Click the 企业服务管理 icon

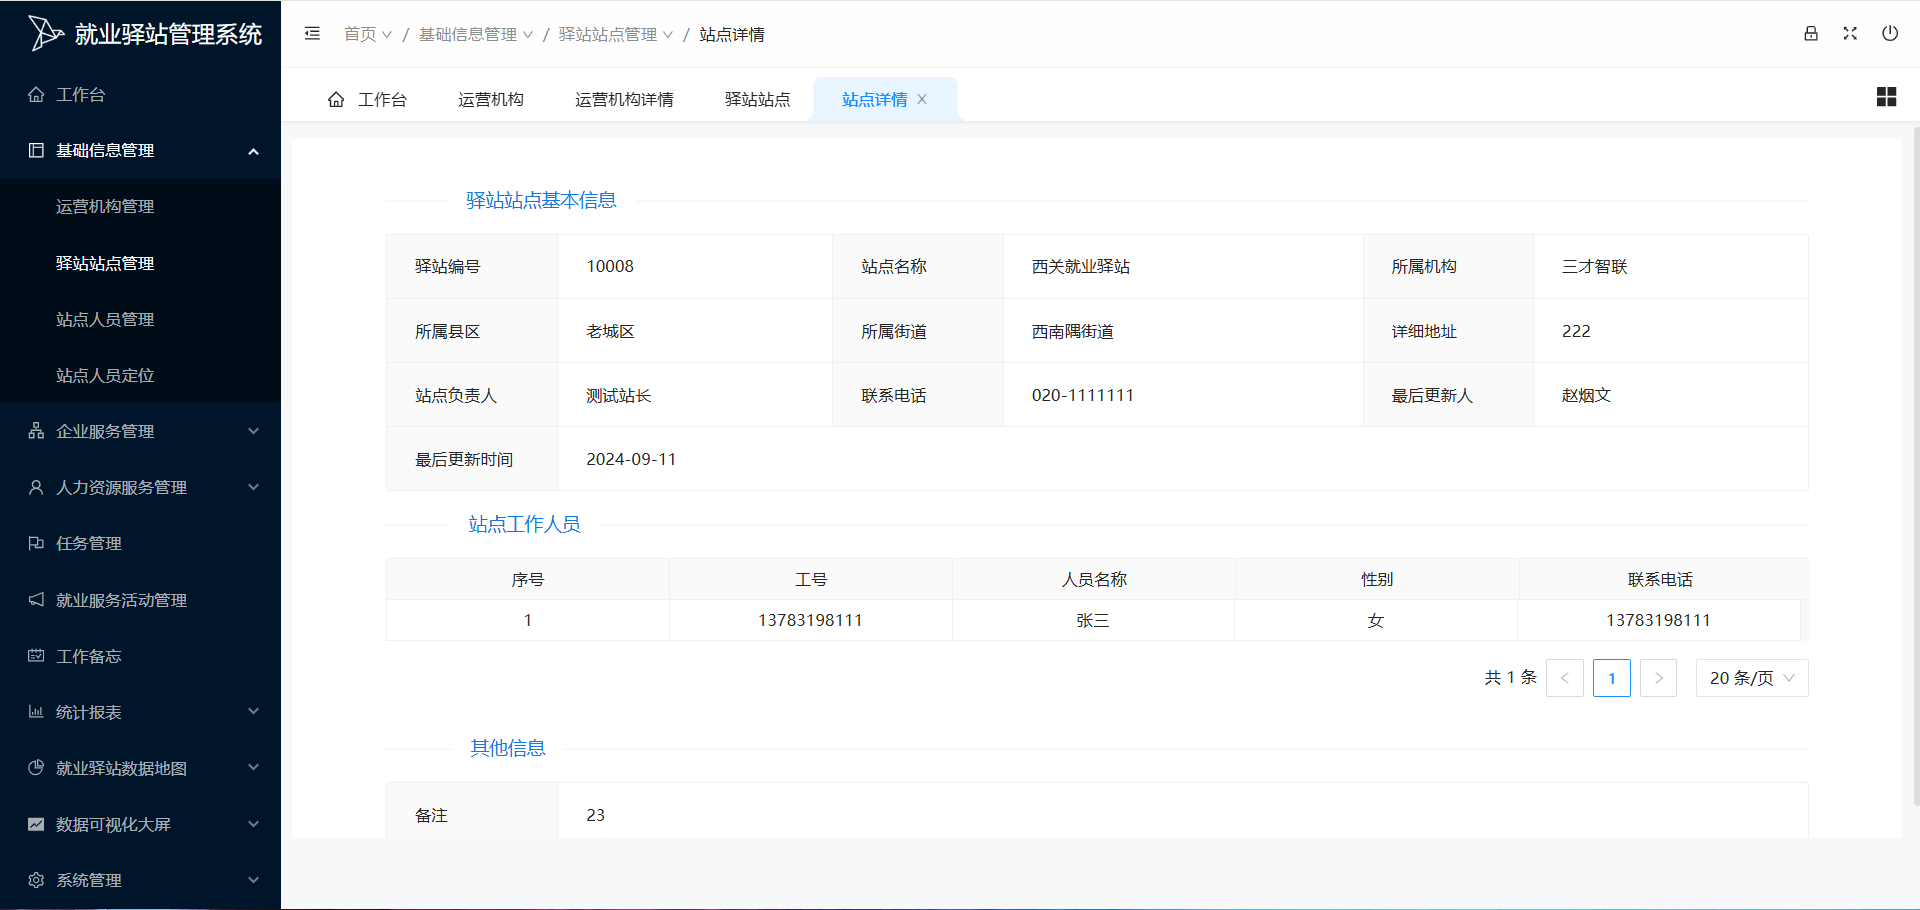coord(36,431)
